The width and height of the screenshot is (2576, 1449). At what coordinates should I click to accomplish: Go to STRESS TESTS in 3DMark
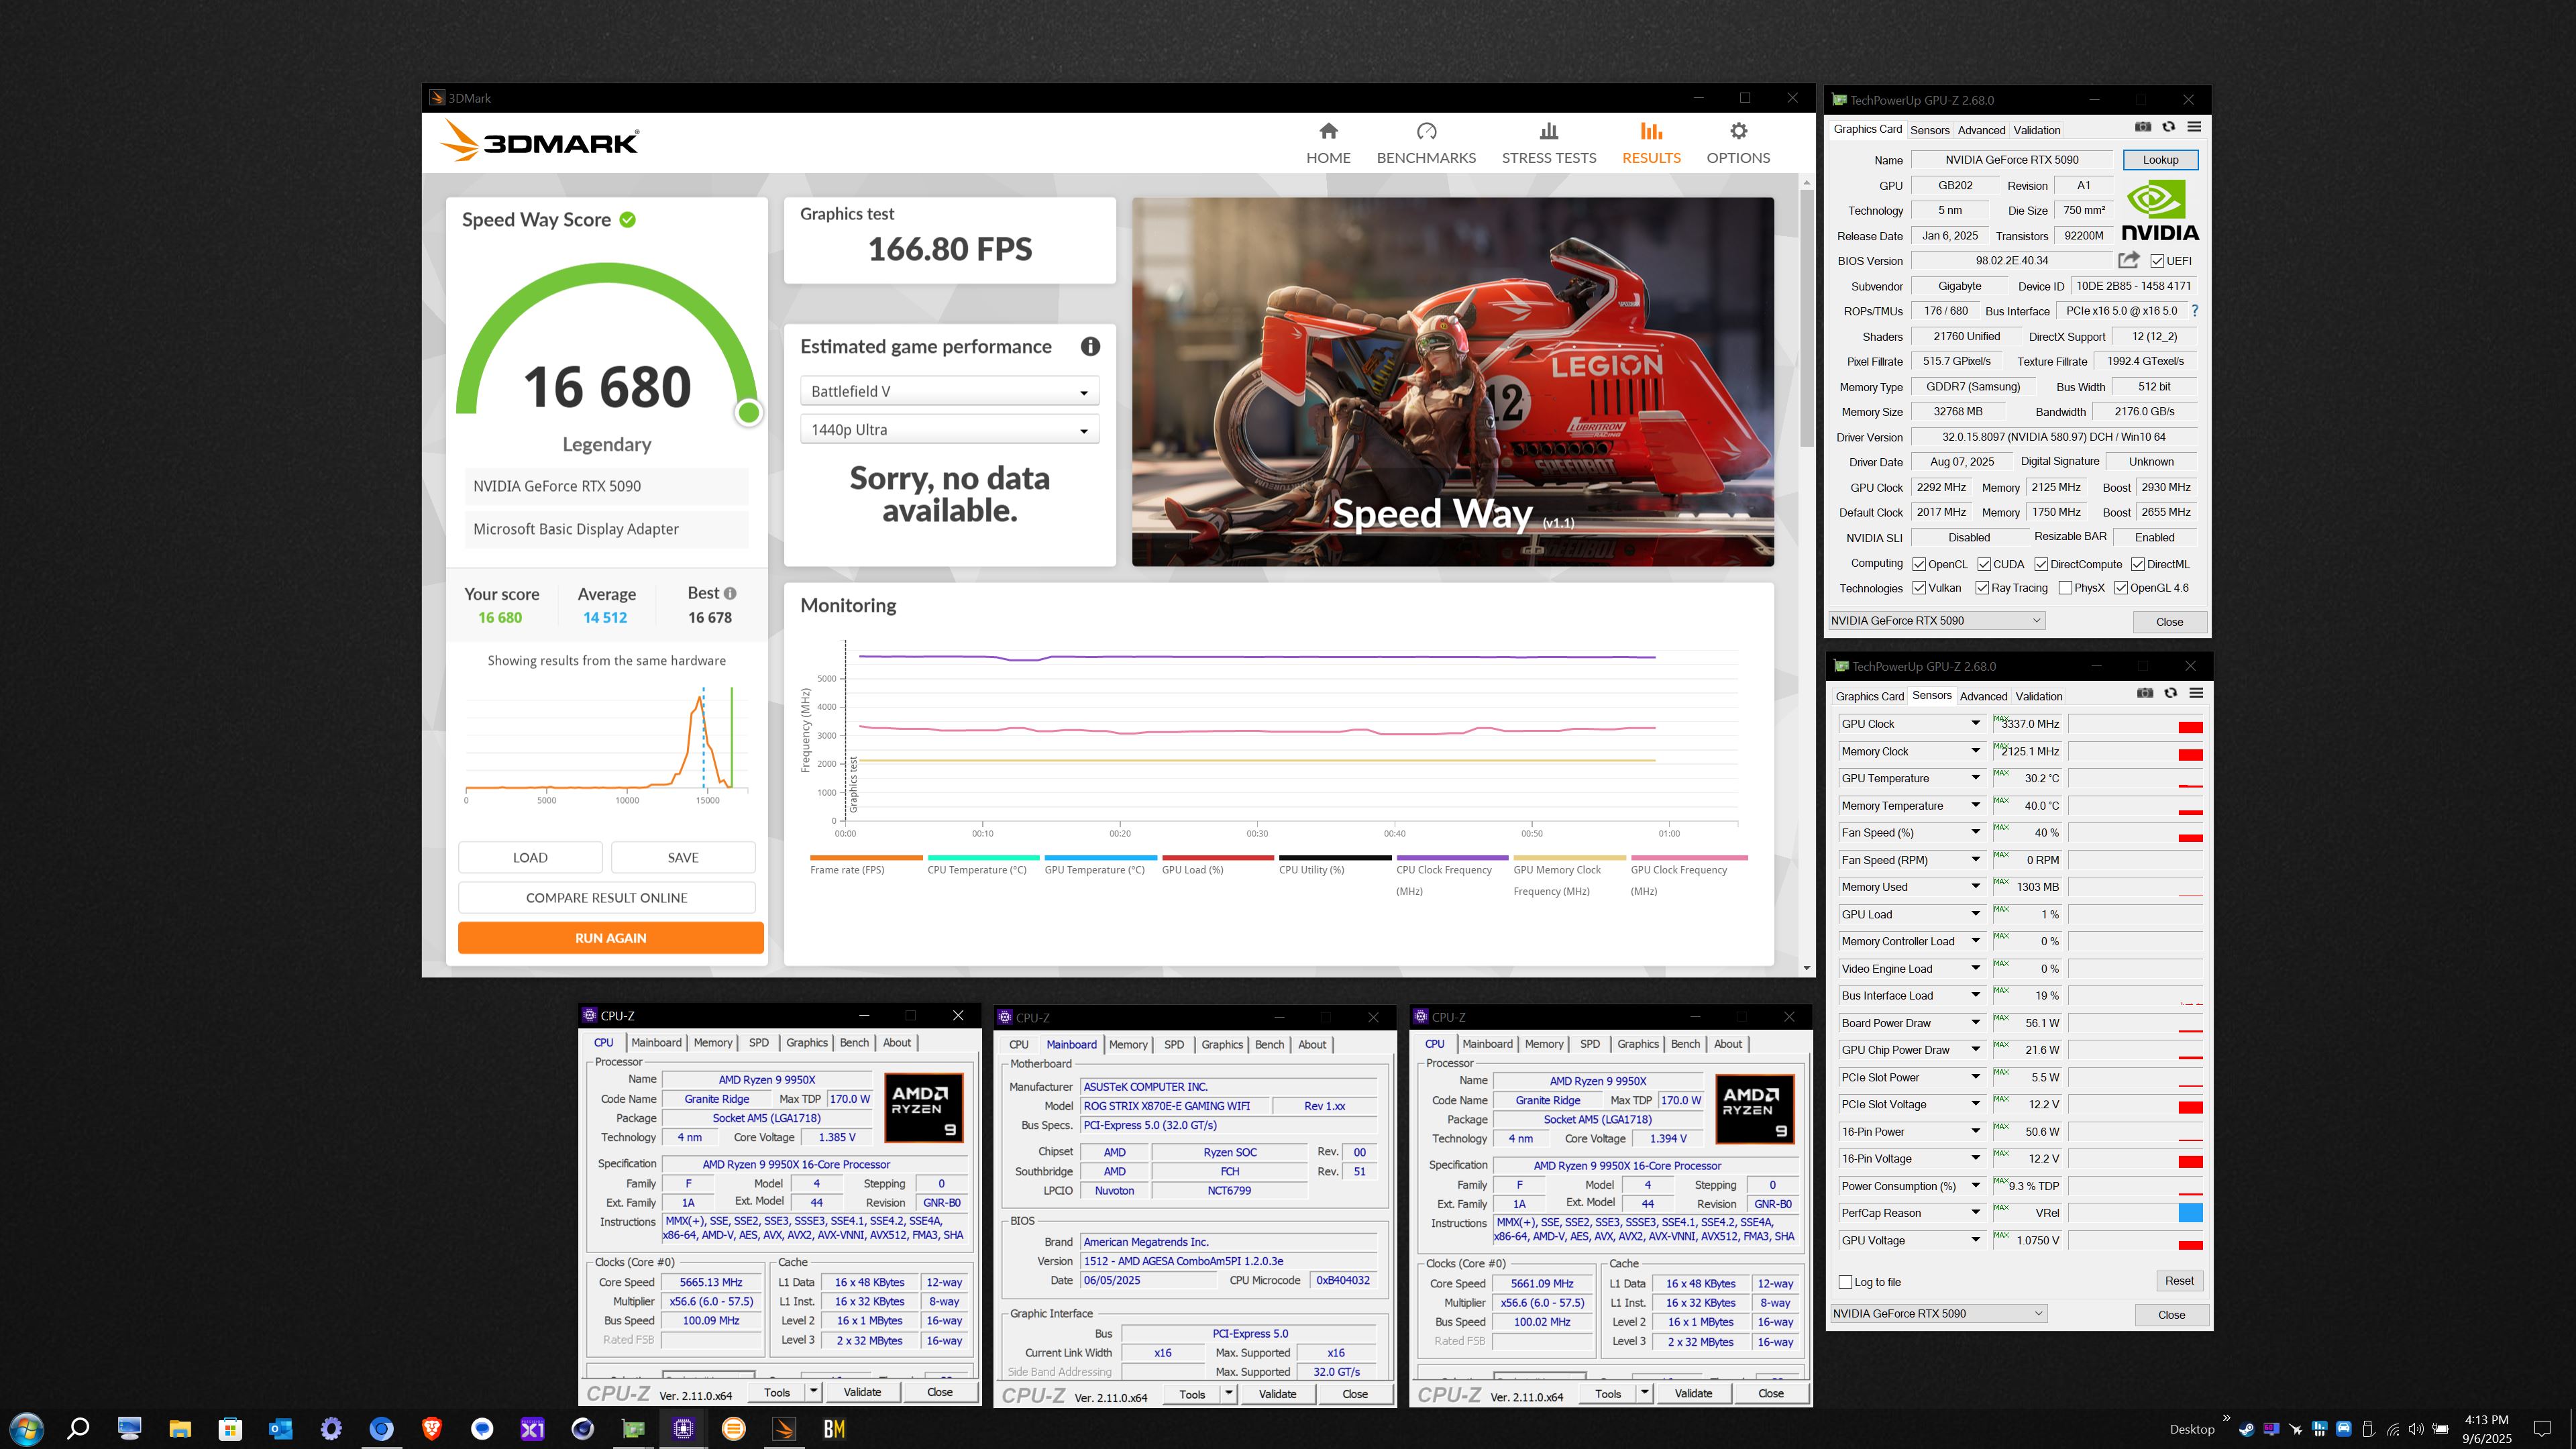(1548, 143)
